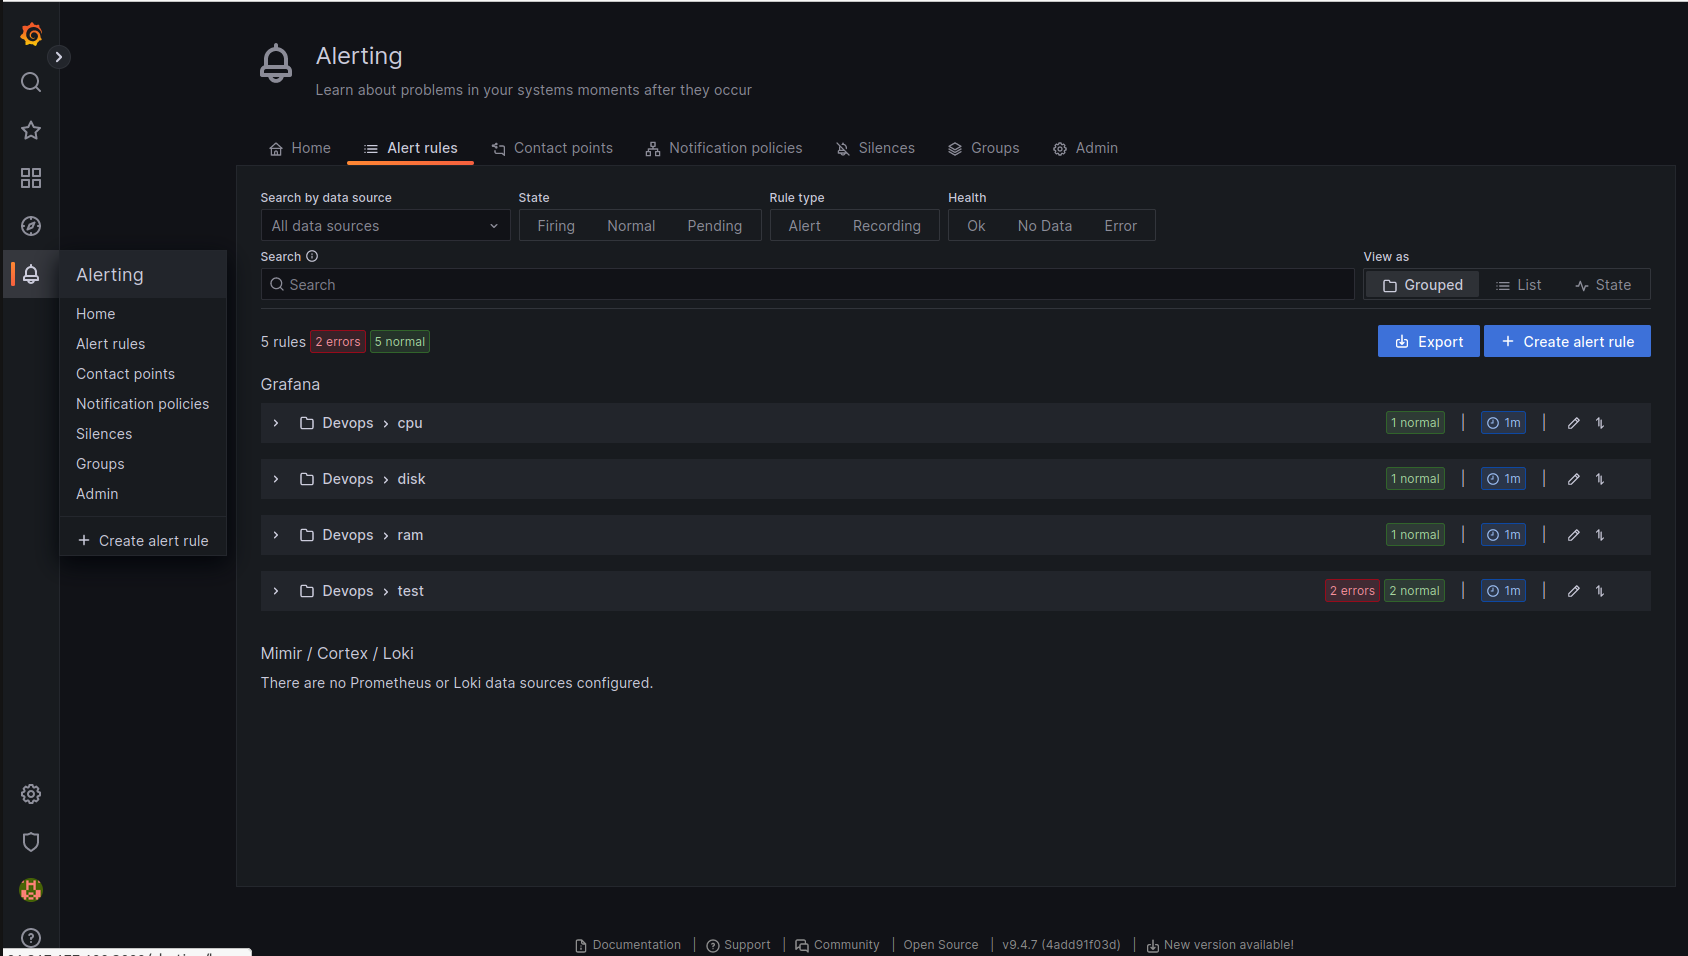Click the Export button

[x=1428, y=342]
